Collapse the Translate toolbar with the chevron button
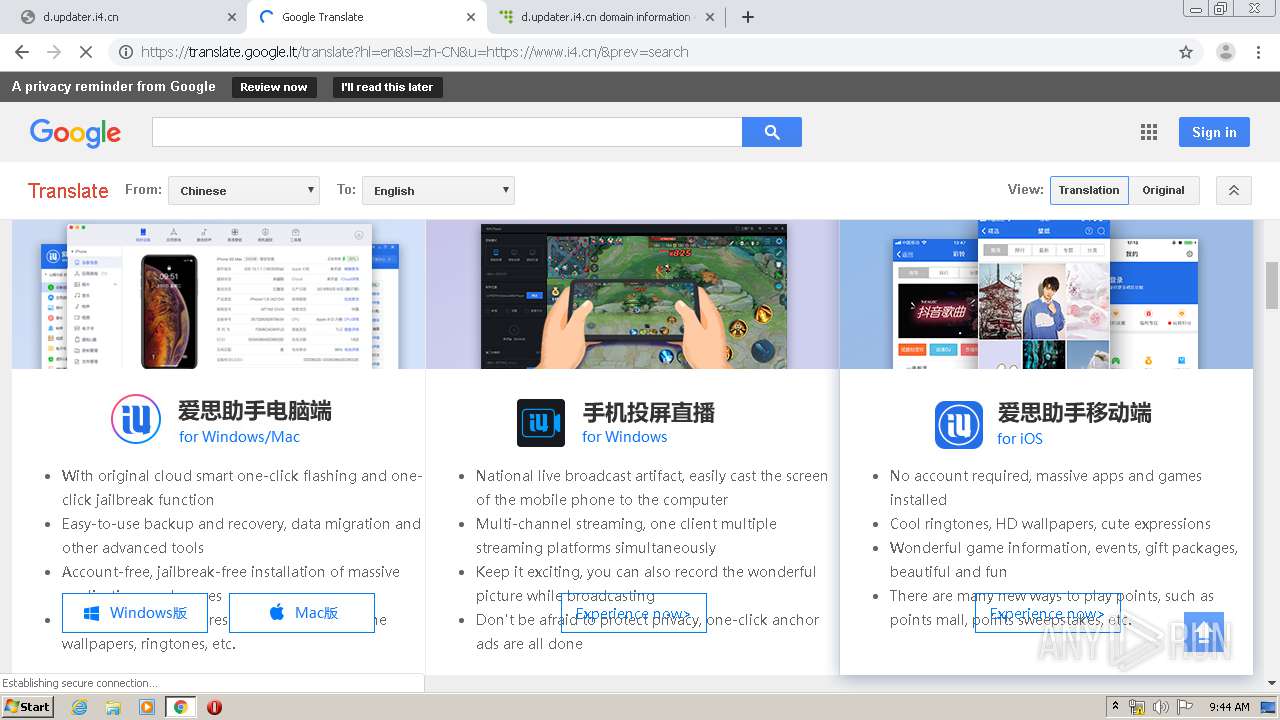This screenshot has height=720, width=1280. point(1233,190)
